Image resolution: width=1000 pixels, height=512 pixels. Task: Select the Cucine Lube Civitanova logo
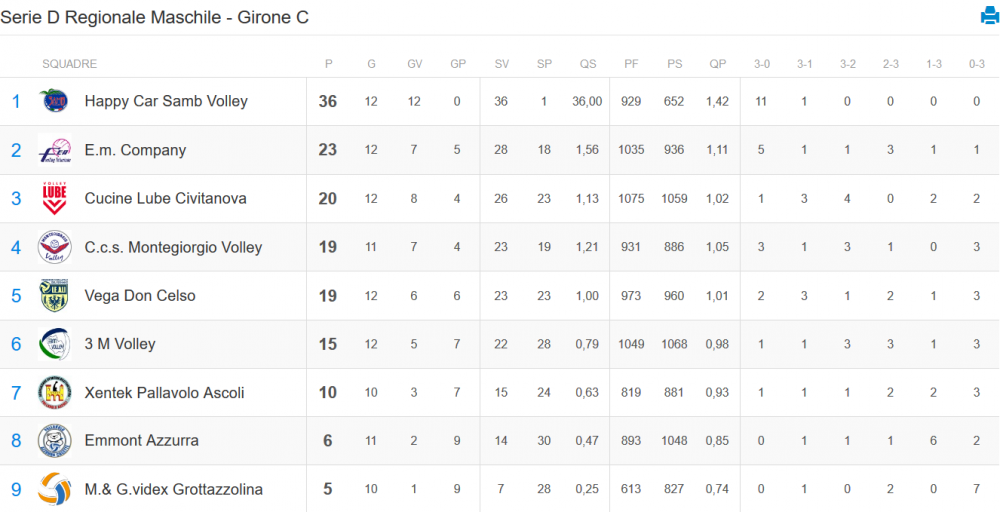[54, 198]
